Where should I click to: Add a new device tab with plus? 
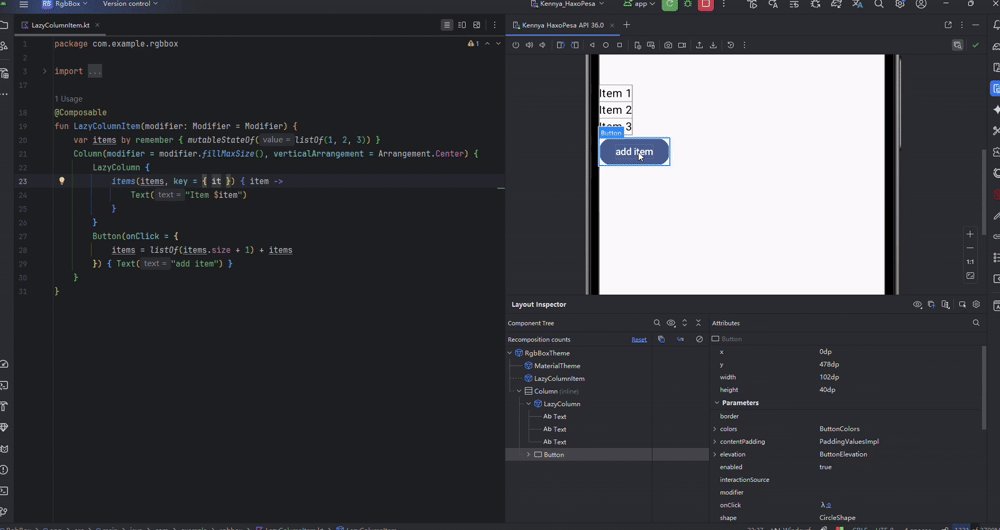coord(626,26)
